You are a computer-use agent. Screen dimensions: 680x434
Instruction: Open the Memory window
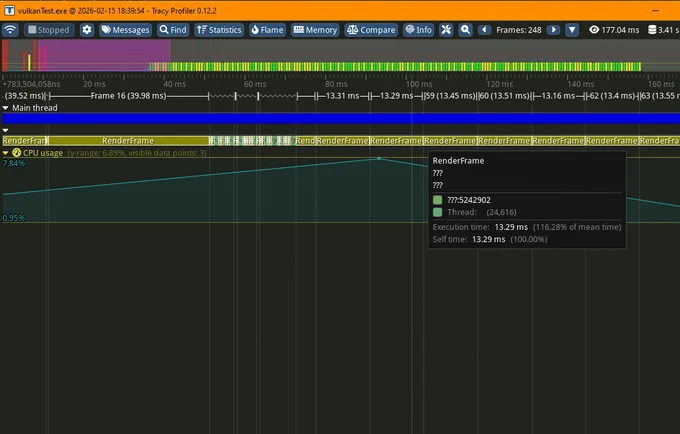coord(315,29)
